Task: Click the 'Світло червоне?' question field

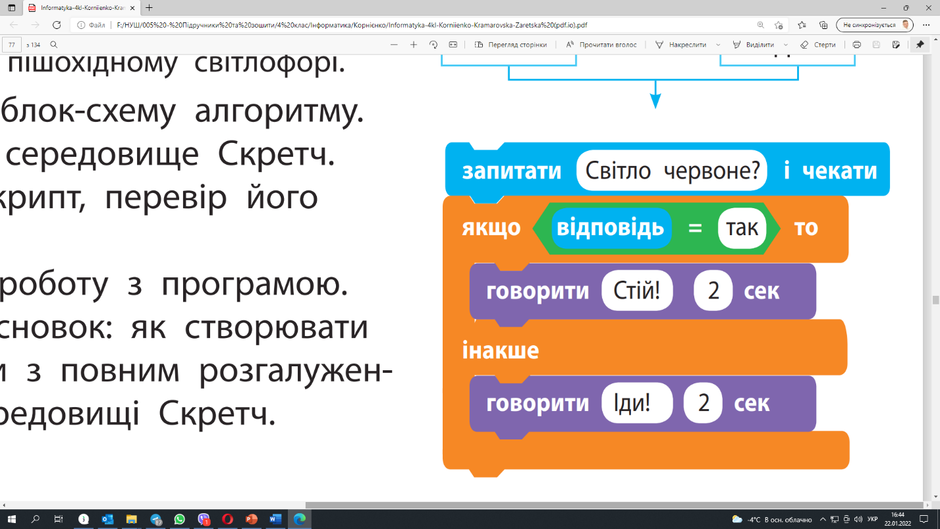Action: click(672, 171)
